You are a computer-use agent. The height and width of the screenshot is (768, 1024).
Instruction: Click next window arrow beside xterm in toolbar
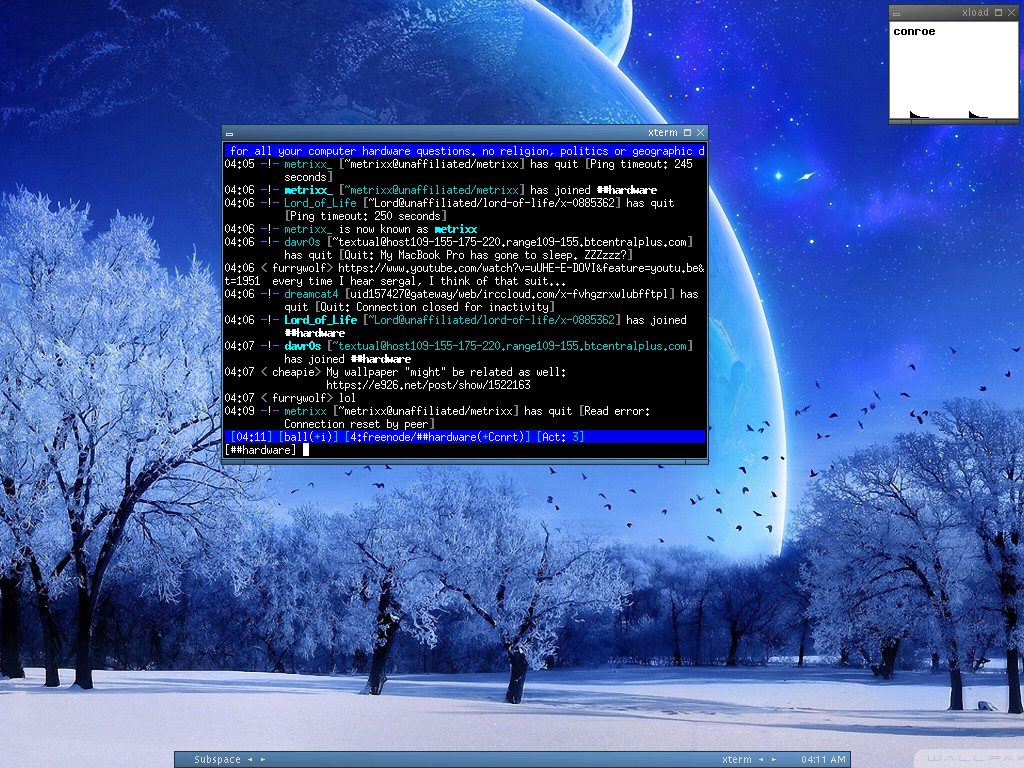(x=774, y=760)
